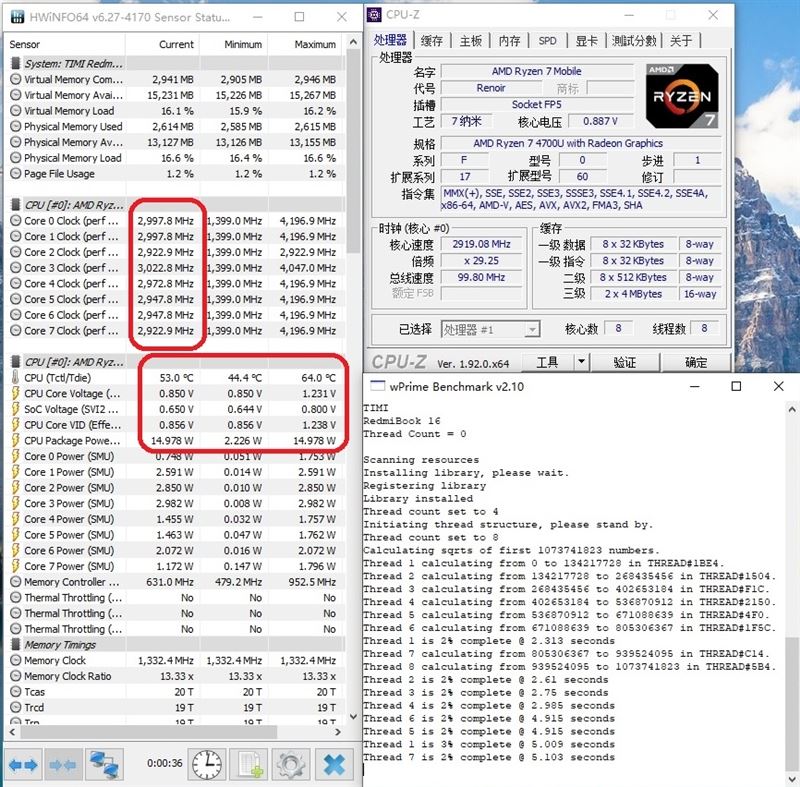Click the CPU (Tctl/Tdie) thermometer icon

pyautogui.click(x=15, y=377)
